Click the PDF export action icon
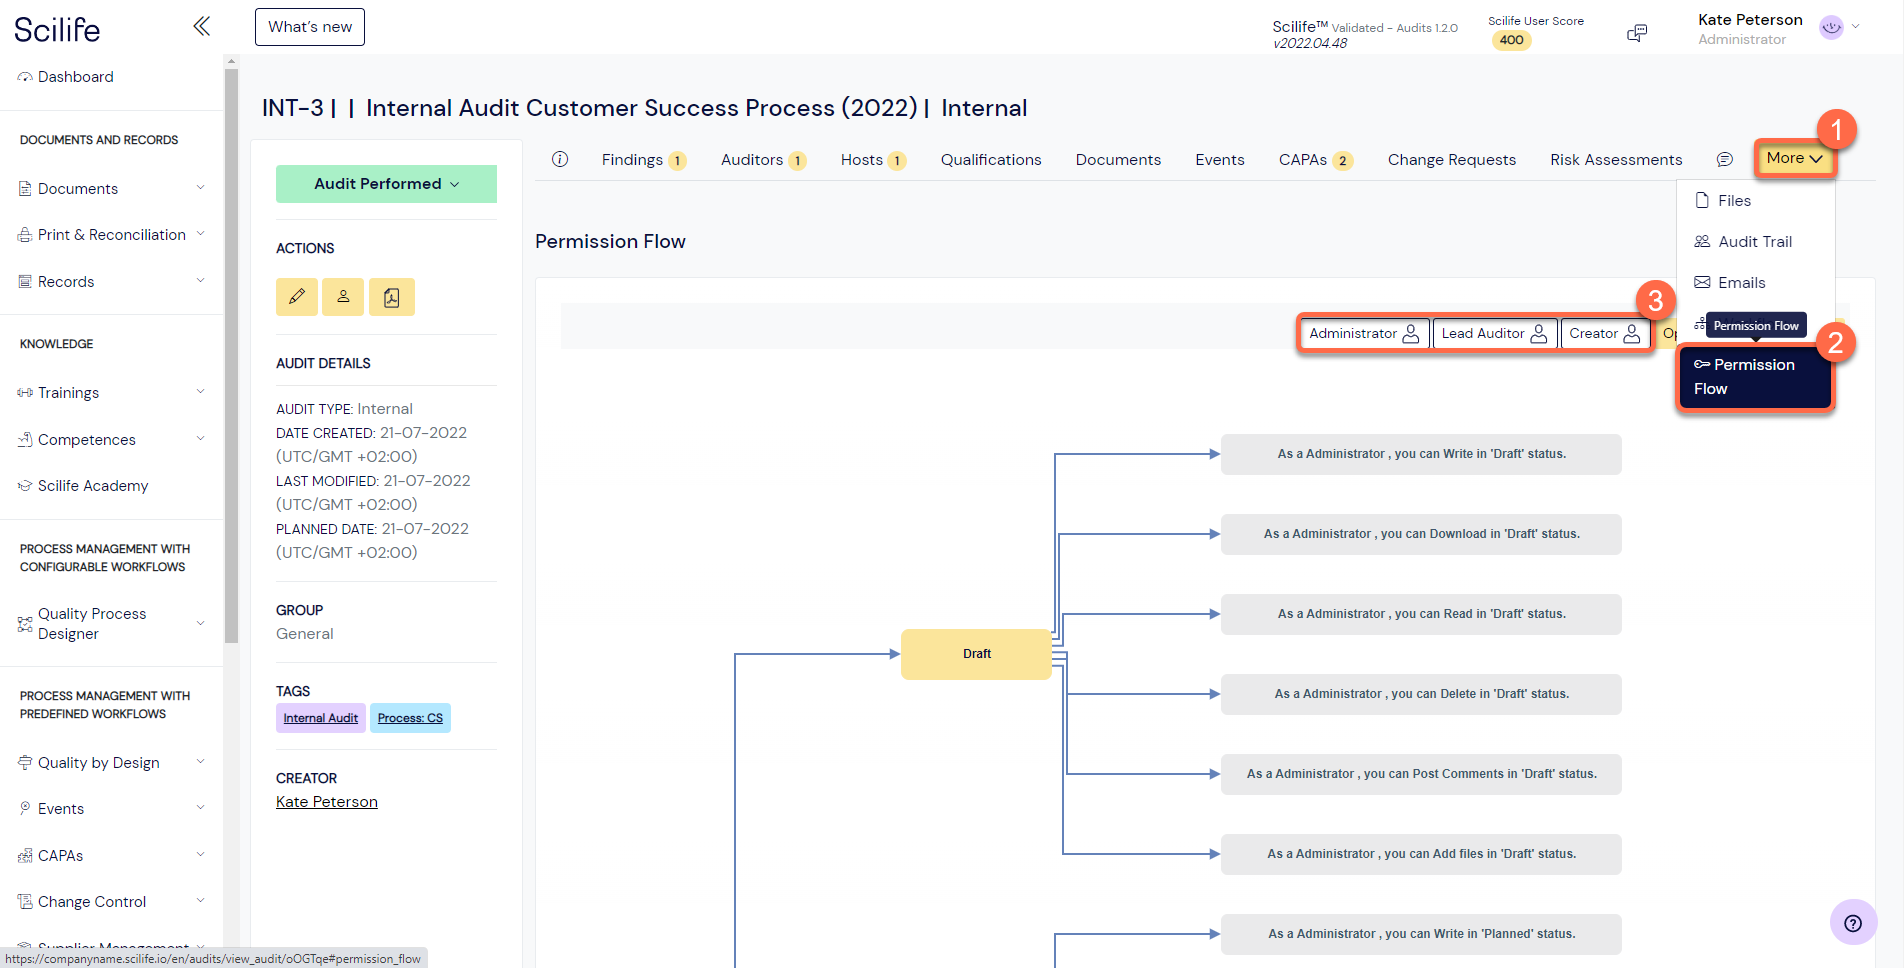Screen dimensions: 1904x968 pos(392,297)
